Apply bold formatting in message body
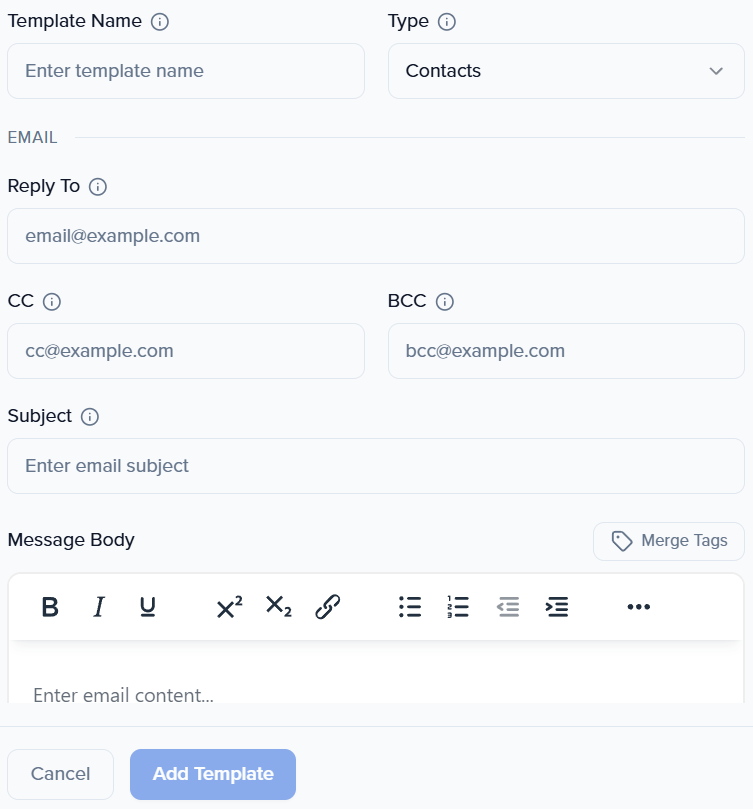The width and height of the screenshot is (753, 809). [50, 606]
